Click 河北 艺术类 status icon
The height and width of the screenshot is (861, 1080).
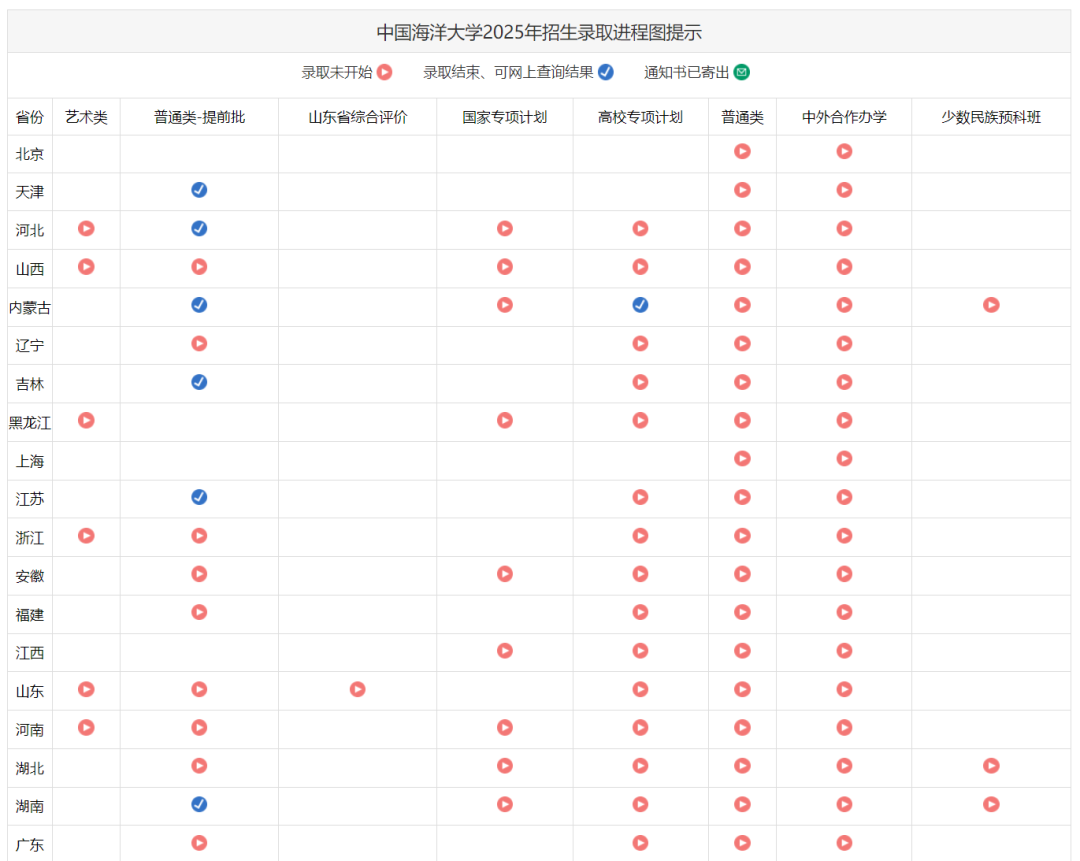[x=86, y=229]
